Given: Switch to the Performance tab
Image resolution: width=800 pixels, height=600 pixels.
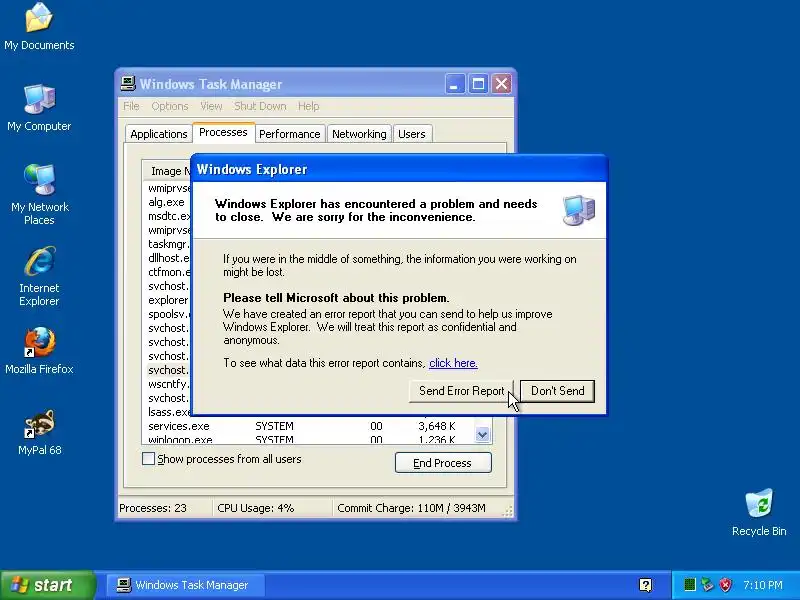Looking at the screenshot, I should pos(290,134).
